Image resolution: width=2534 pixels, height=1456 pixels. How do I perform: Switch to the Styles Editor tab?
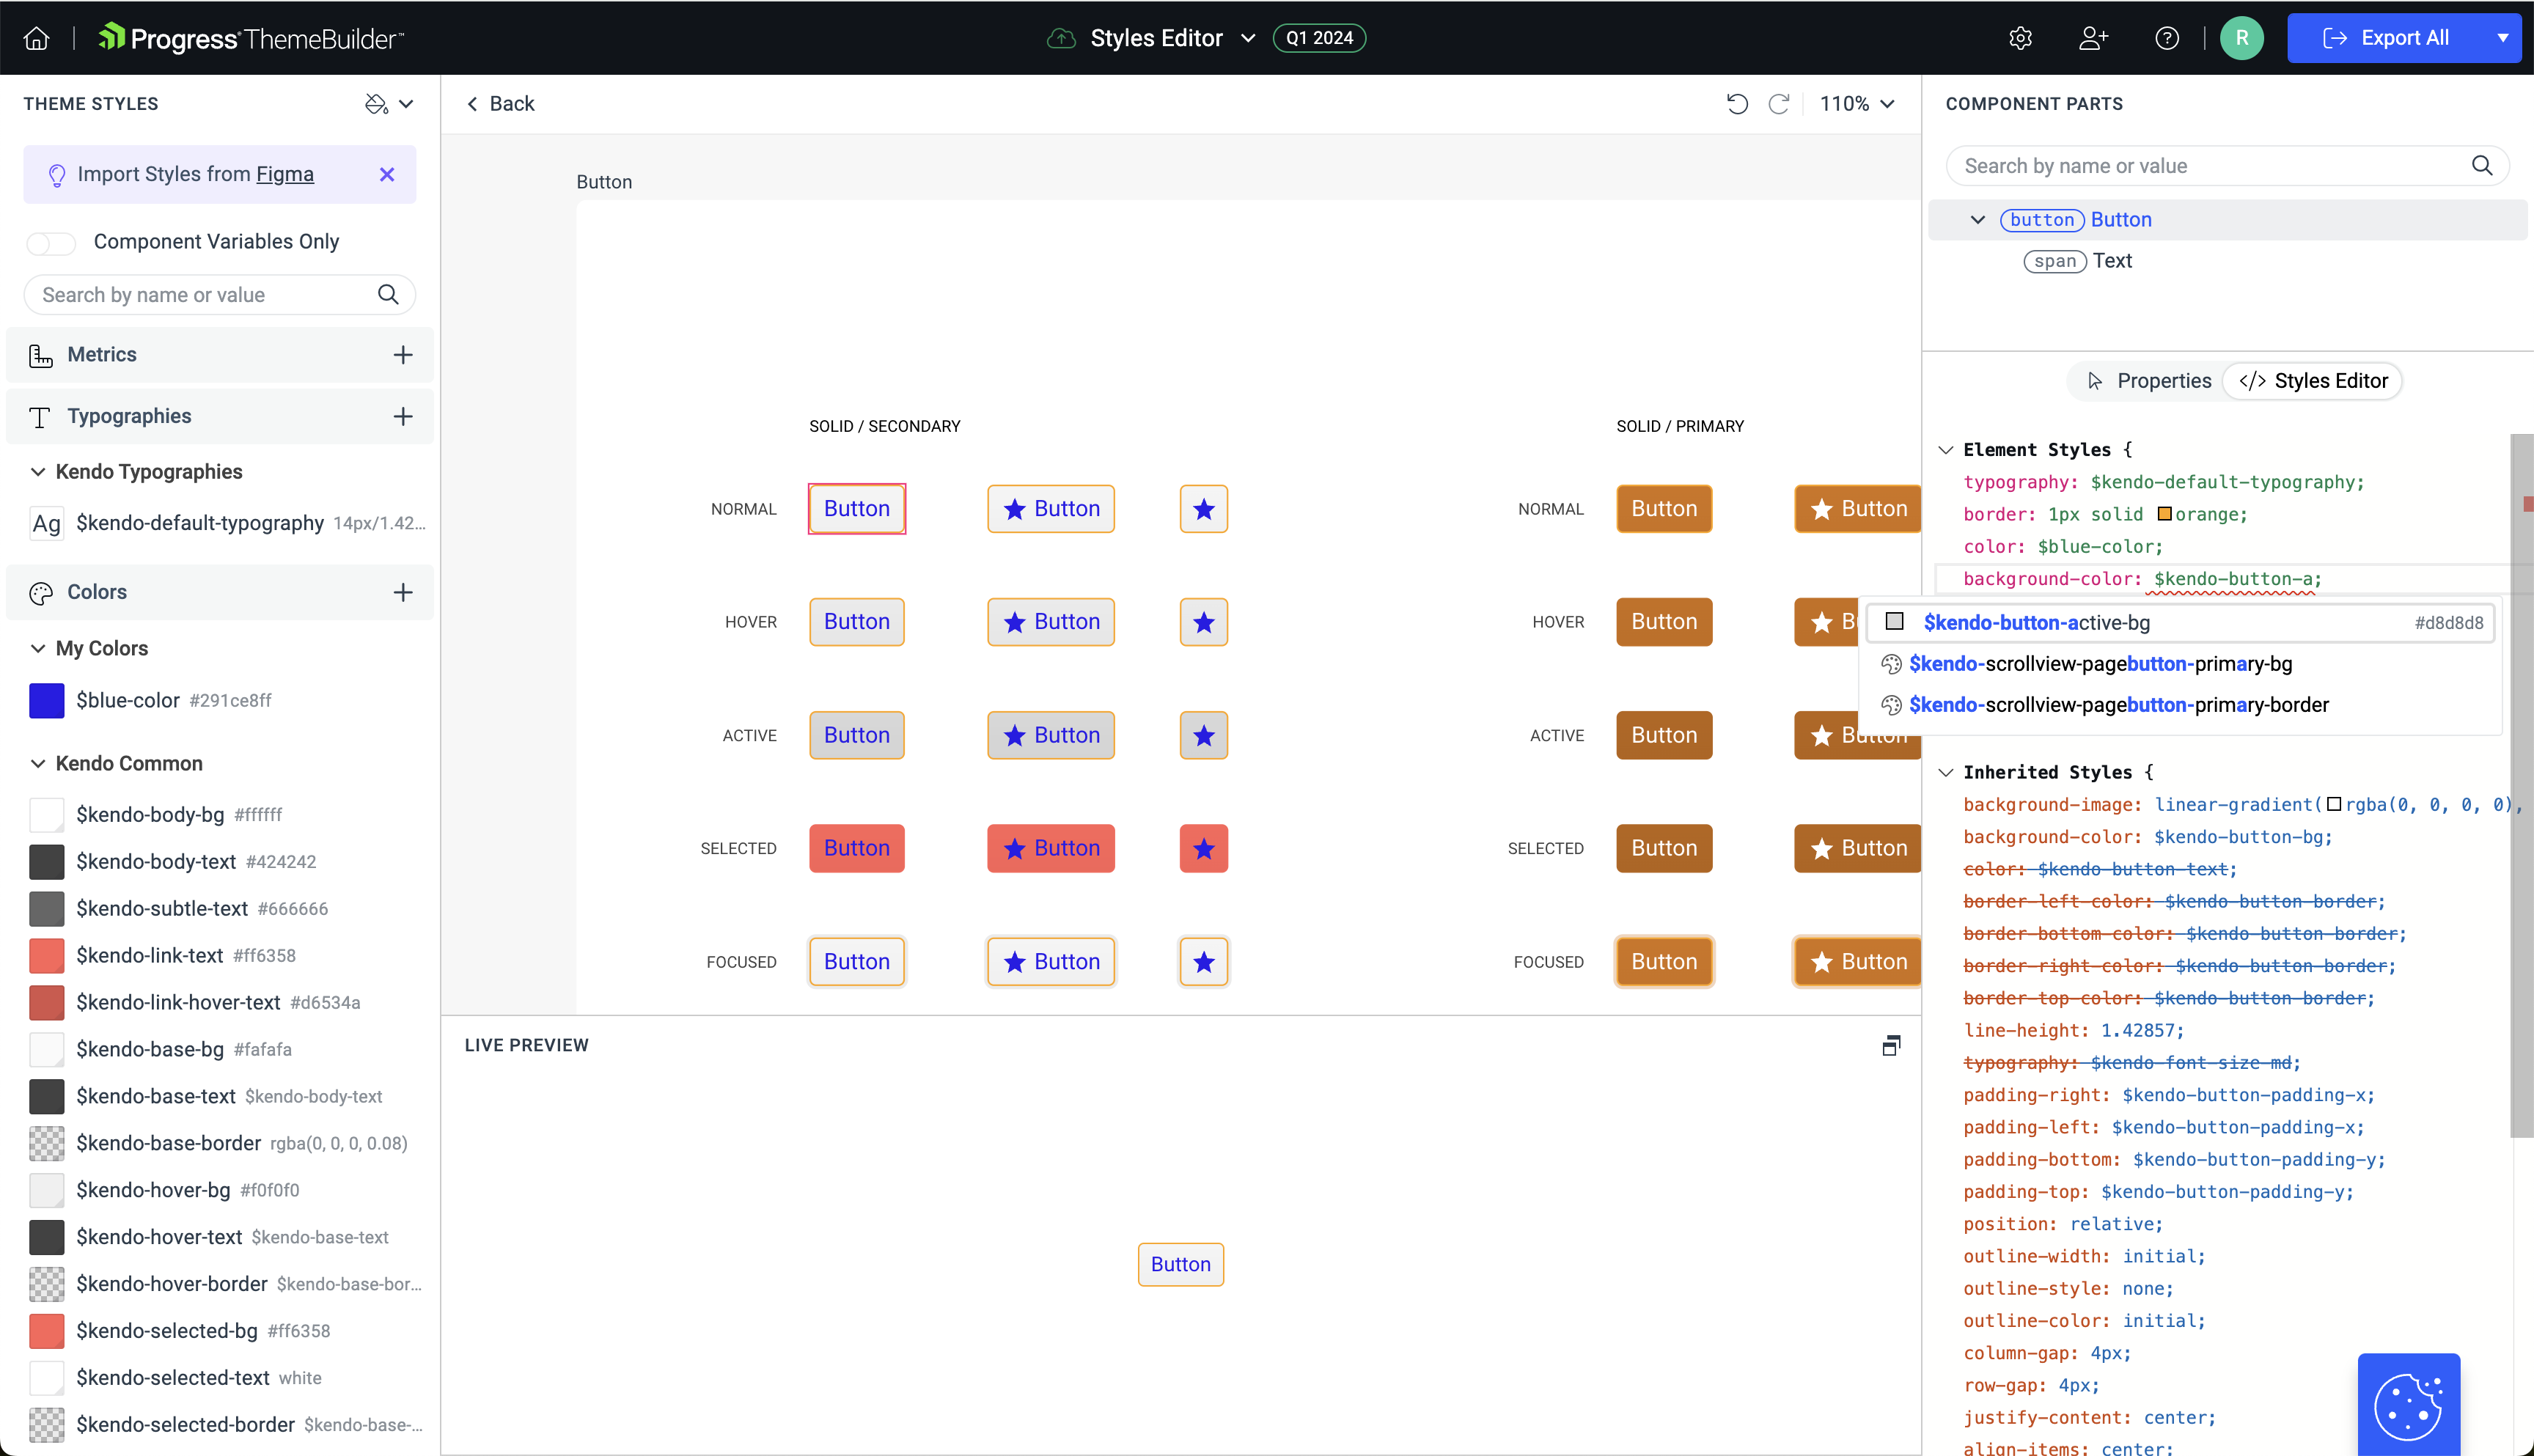point(2312,381)
